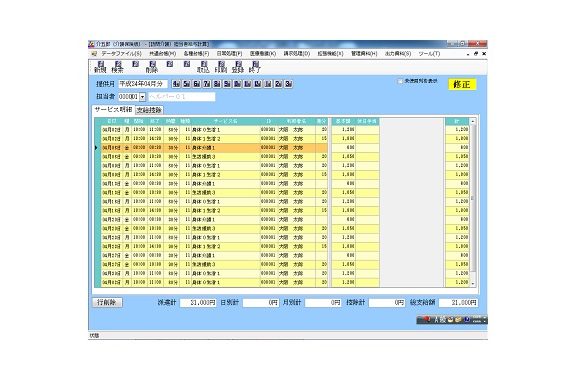The image size is (575, 380).
Task: Click the F1 新規 toolbar icon
Action: (100, 67)
